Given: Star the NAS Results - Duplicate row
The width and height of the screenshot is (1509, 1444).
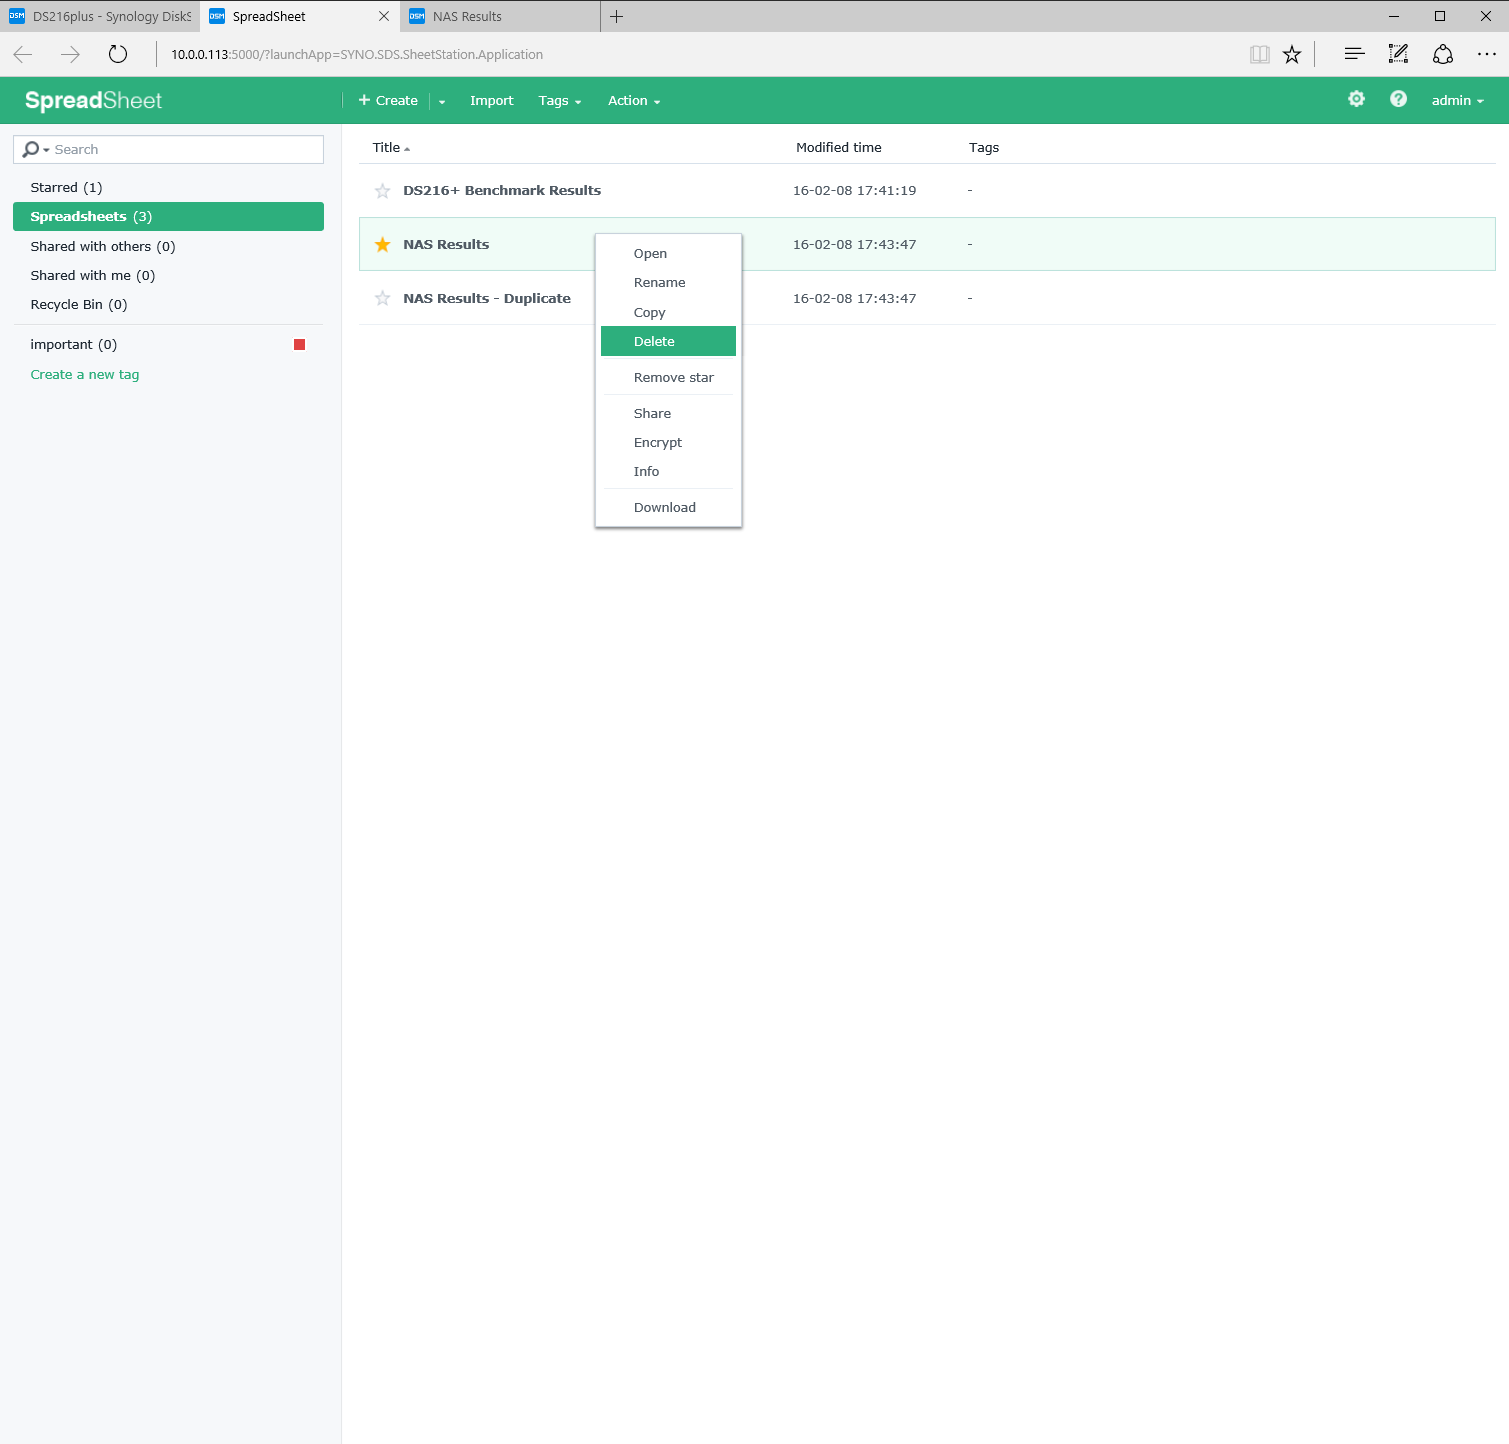Looking at the screenshot, I should [x=382, y=299].
